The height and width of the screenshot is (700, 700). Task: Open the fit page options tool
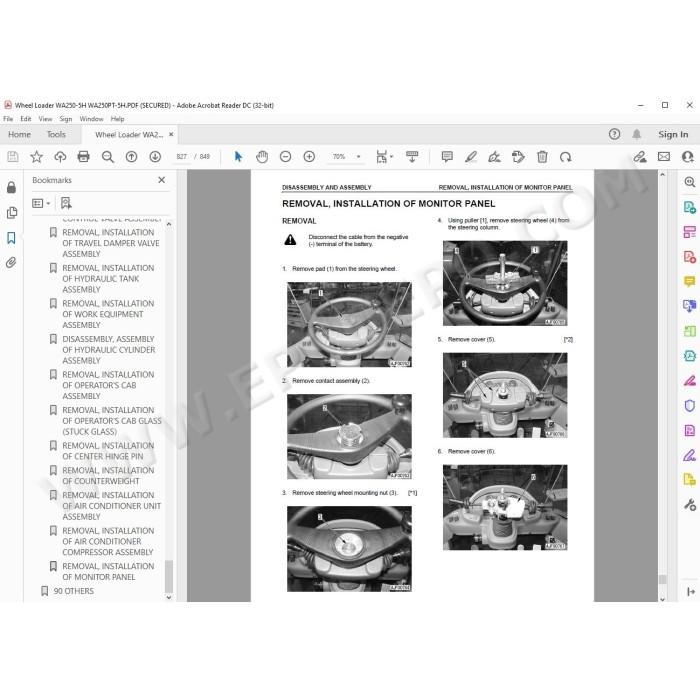pyautogui.click(x=384, y=157)
